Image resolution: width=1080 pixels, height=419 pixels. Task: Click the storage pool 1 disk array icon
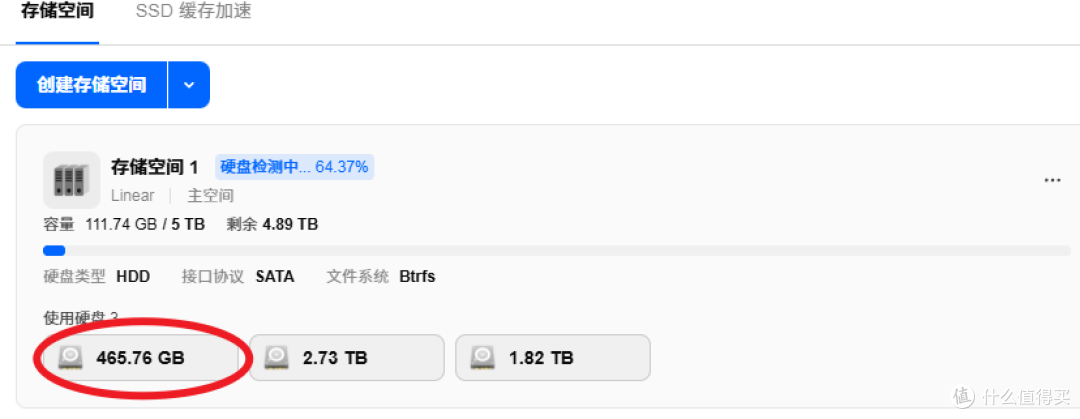(72, 180)
